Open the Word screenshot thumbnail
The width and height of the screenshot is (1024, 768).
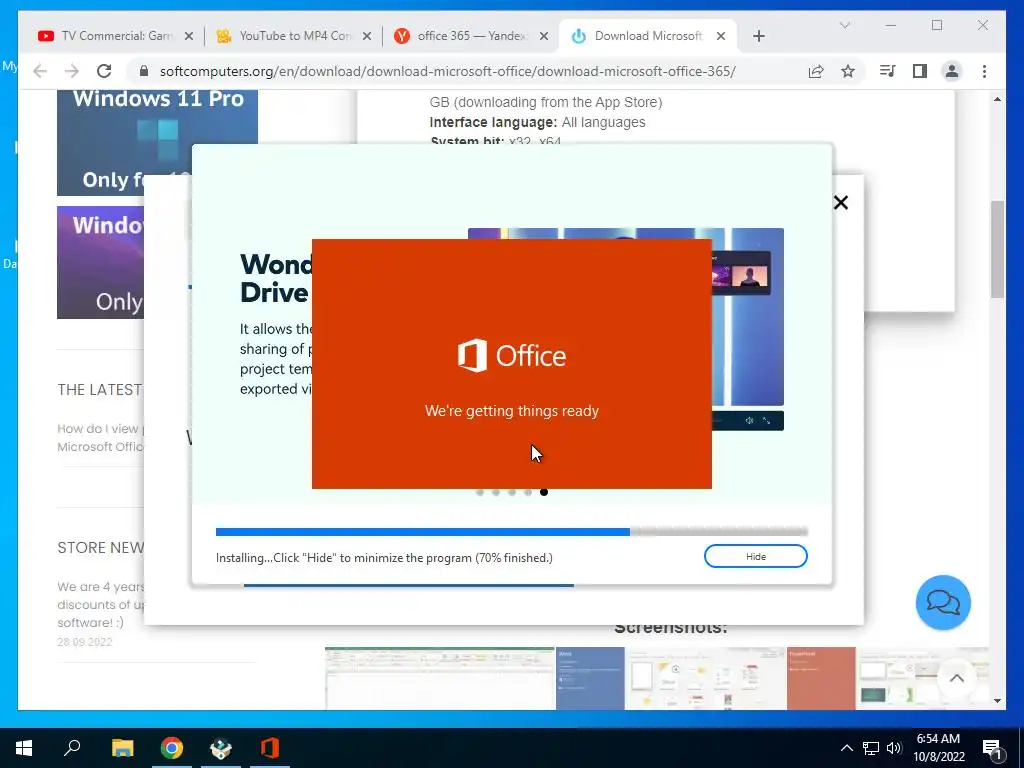pyautogui.click(x=671, y=678)
